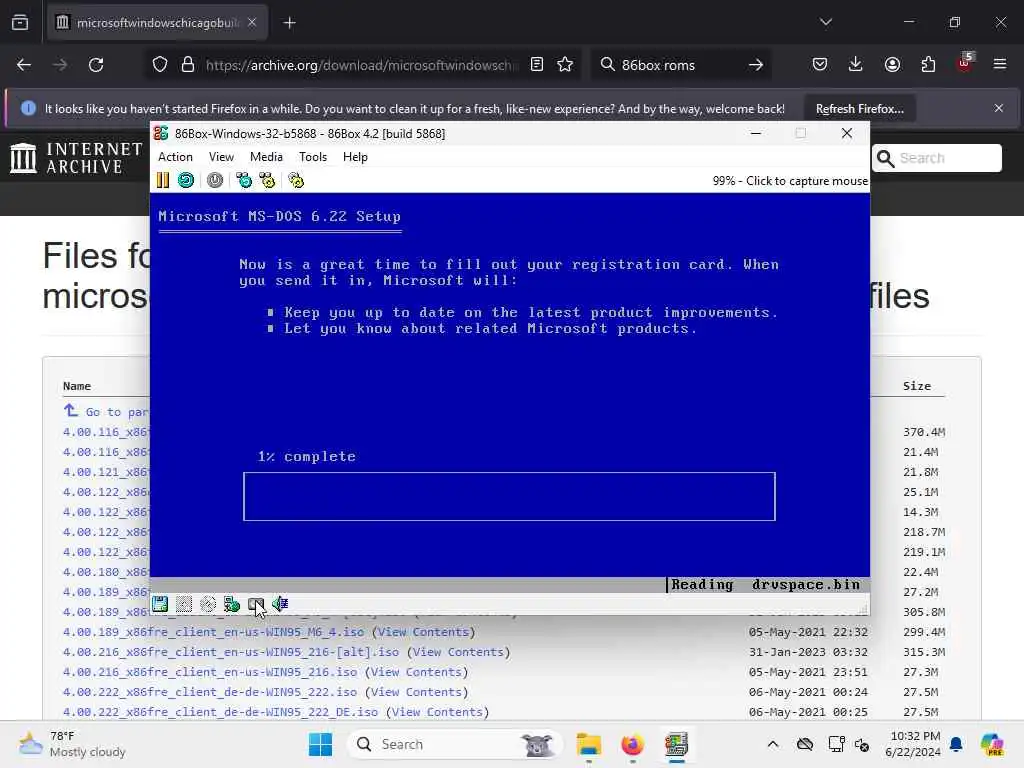This screenshot has width=1024, height=768.
Task: Open the Firefox account icon
Action: pyautogui.click(x=892, y=65)
